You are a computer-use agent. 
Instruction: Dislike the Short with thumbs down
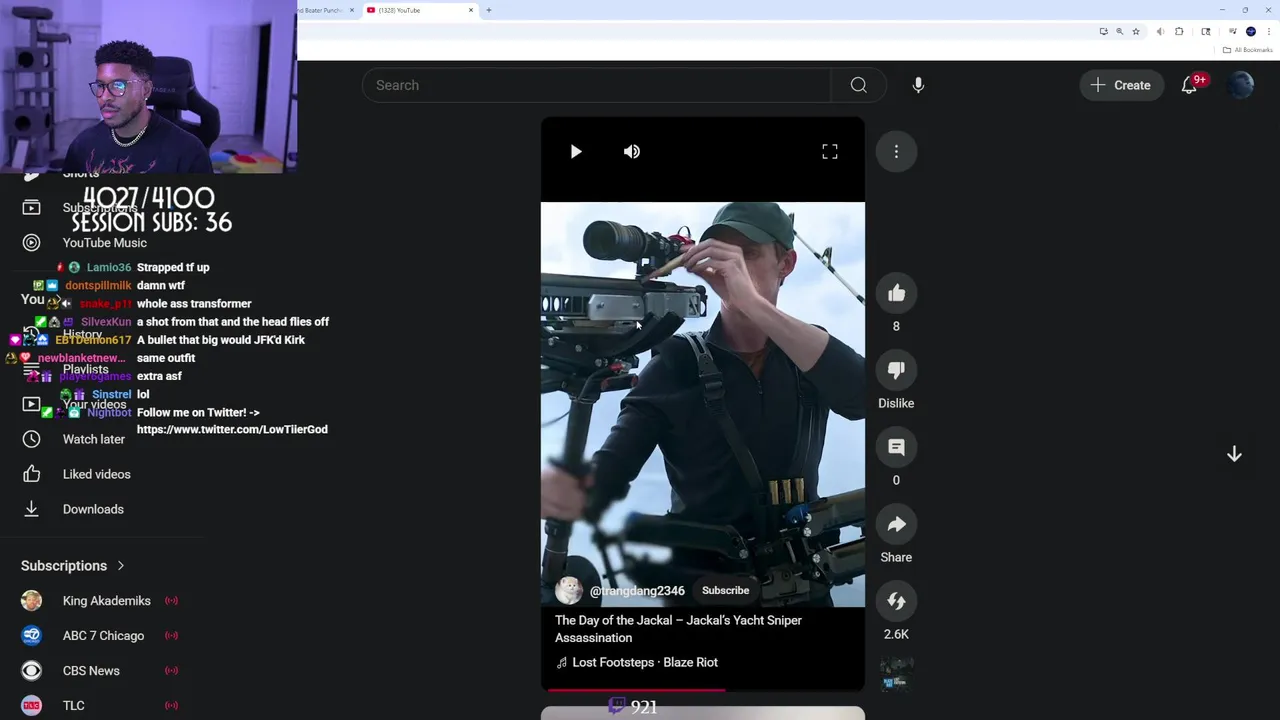click(x=896, y=370)
